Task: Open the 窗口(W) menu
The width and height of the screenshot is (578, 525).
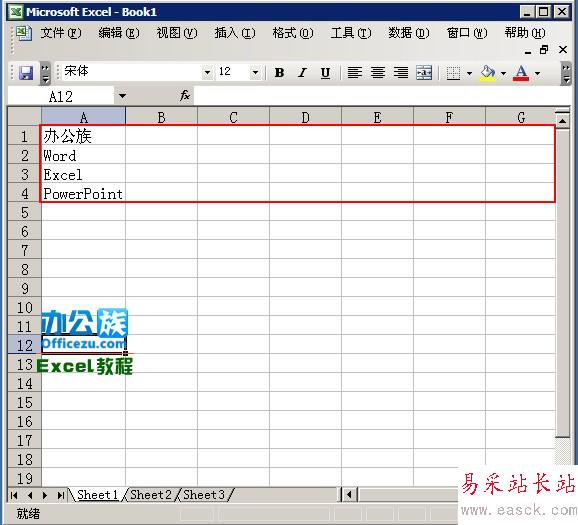Action: [467, 33]
